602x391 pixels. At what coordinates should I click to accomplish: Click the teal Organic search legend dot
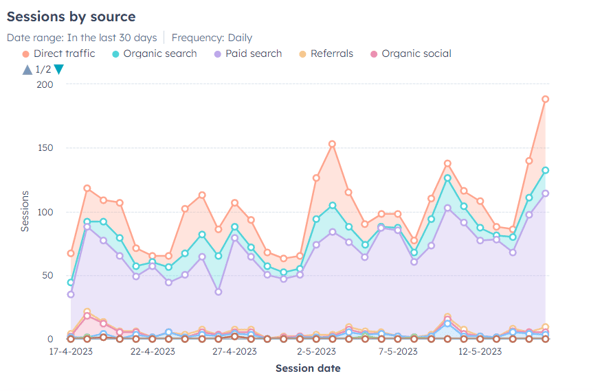116,54
